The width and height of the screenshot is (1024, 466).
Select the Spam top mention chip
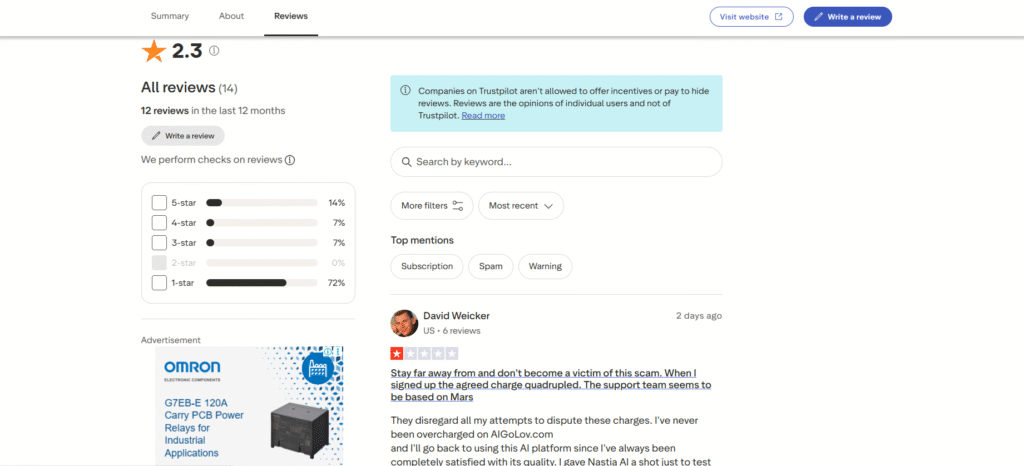click(x=491, y=266)
